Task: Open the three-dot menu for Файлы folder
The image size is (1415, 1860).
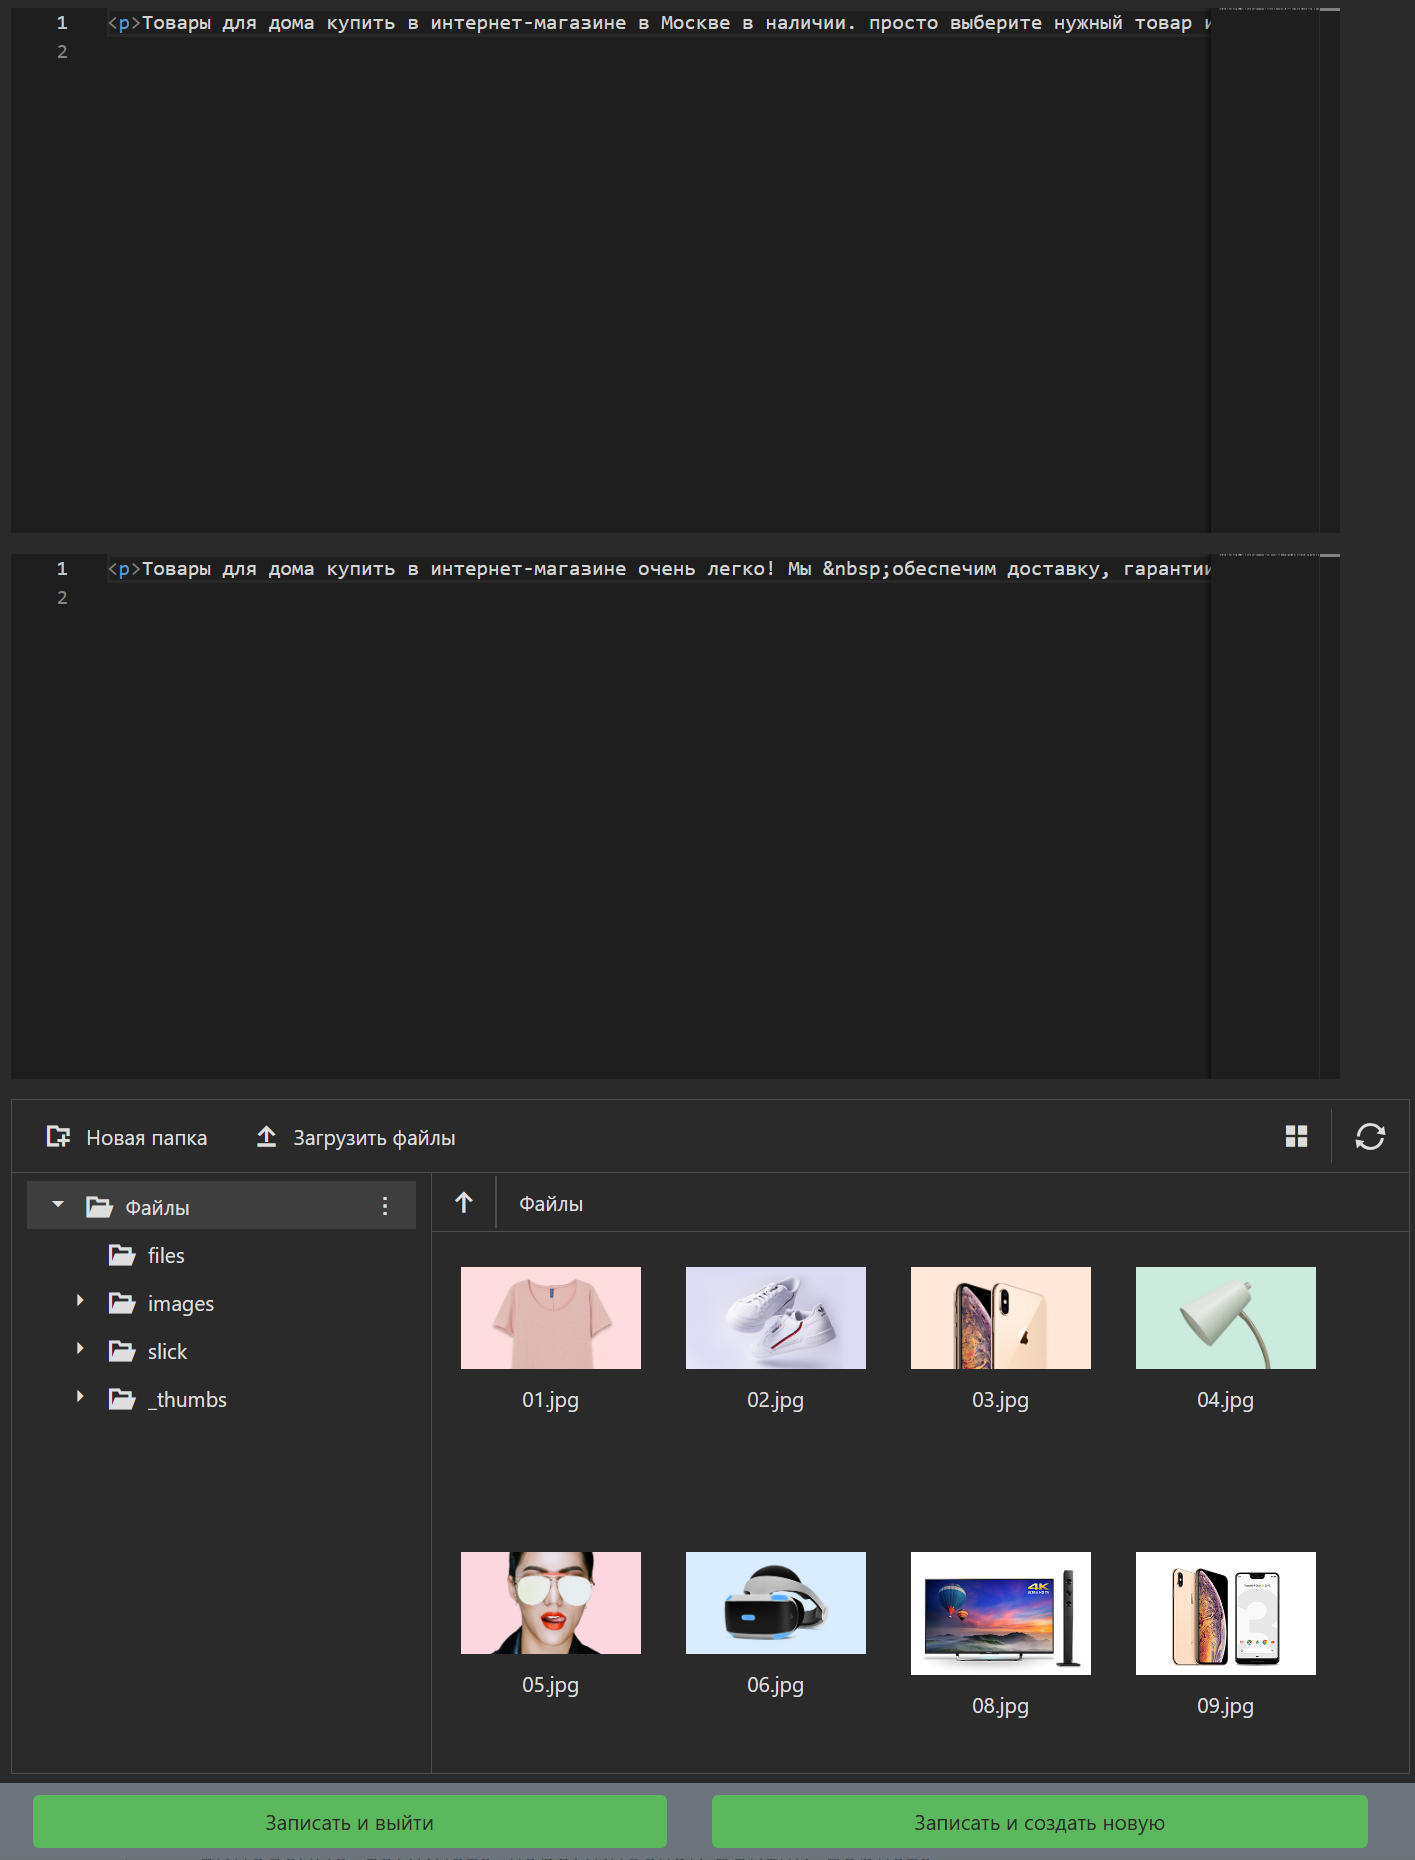Action: click(385, 1207)
